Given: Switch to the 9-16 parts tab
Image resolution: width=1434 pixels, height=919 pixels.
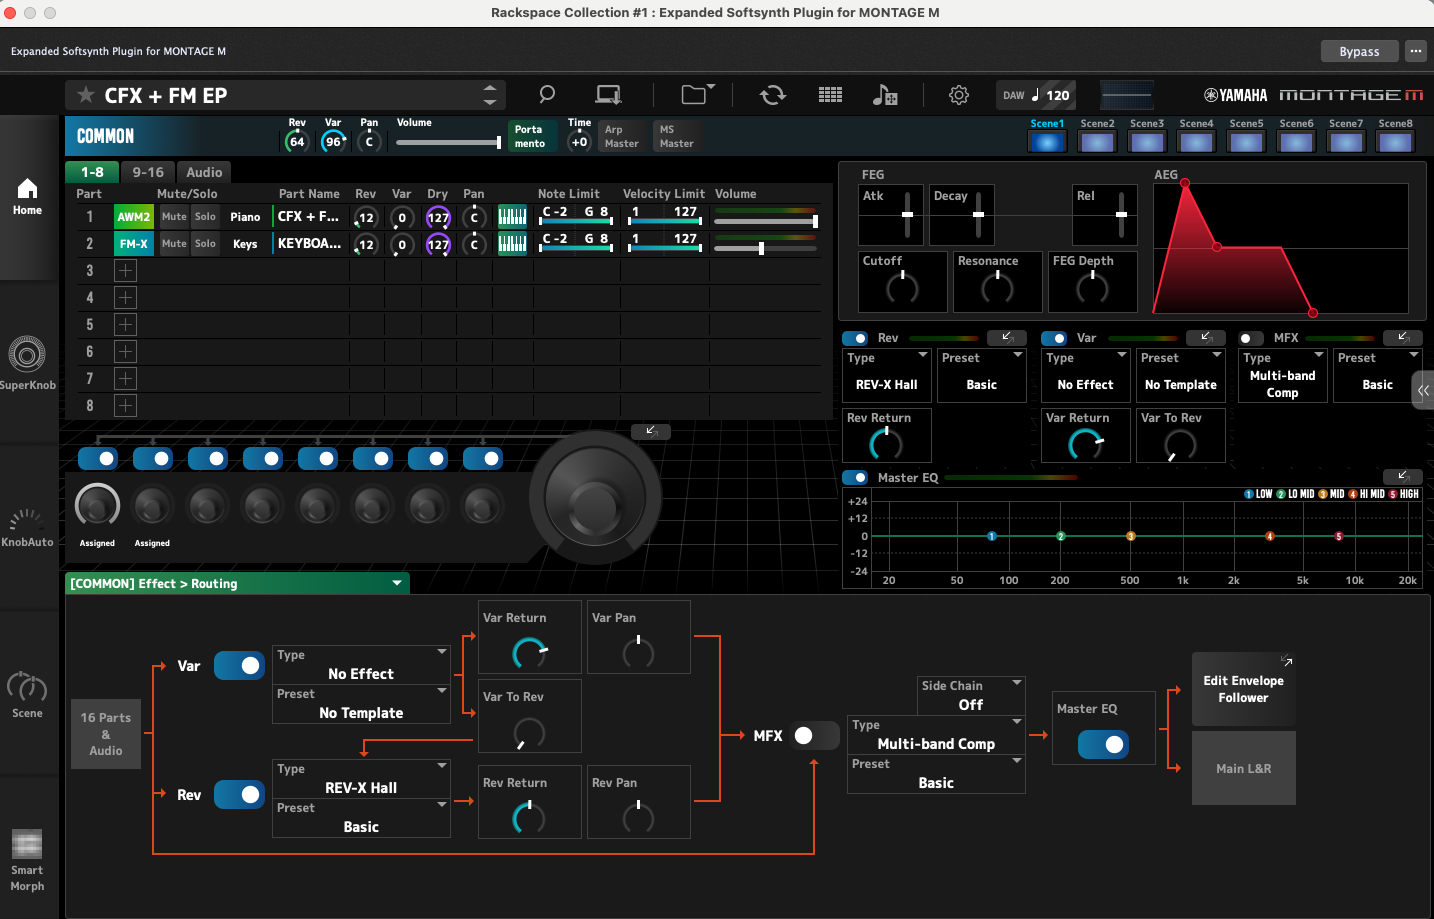Looking at the screenshot, I should pyautogui.click(x=148, y=172).
